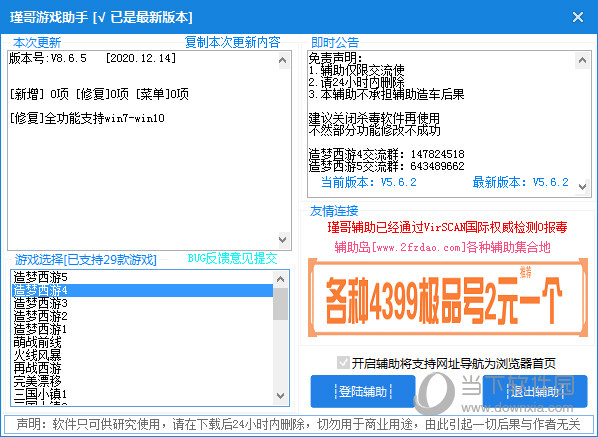598x437 pixels.
Task: Click the red VirSCAN国际权威检测 link text
Action: (447, 227)
